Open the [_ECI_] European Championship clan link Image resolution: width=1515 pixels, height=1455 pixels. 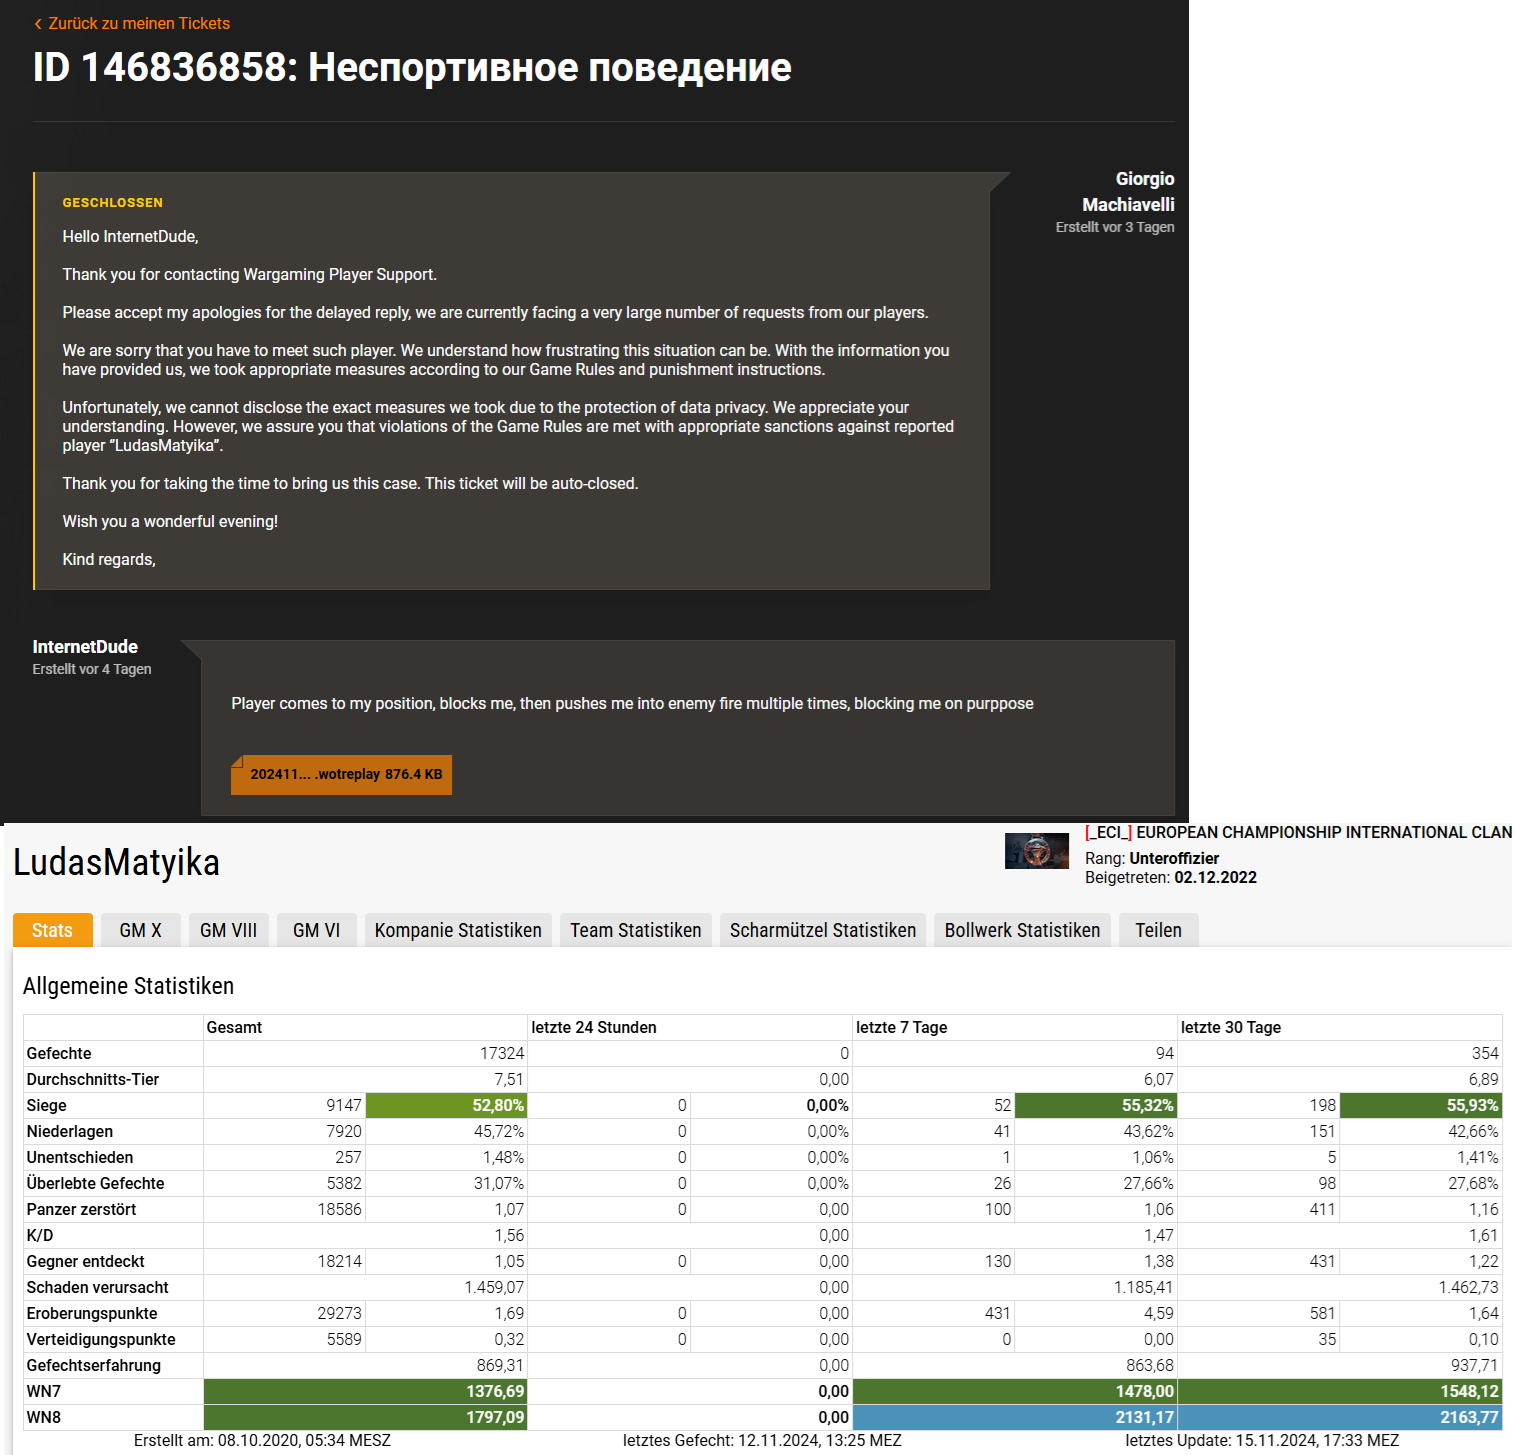[1298, 832]
